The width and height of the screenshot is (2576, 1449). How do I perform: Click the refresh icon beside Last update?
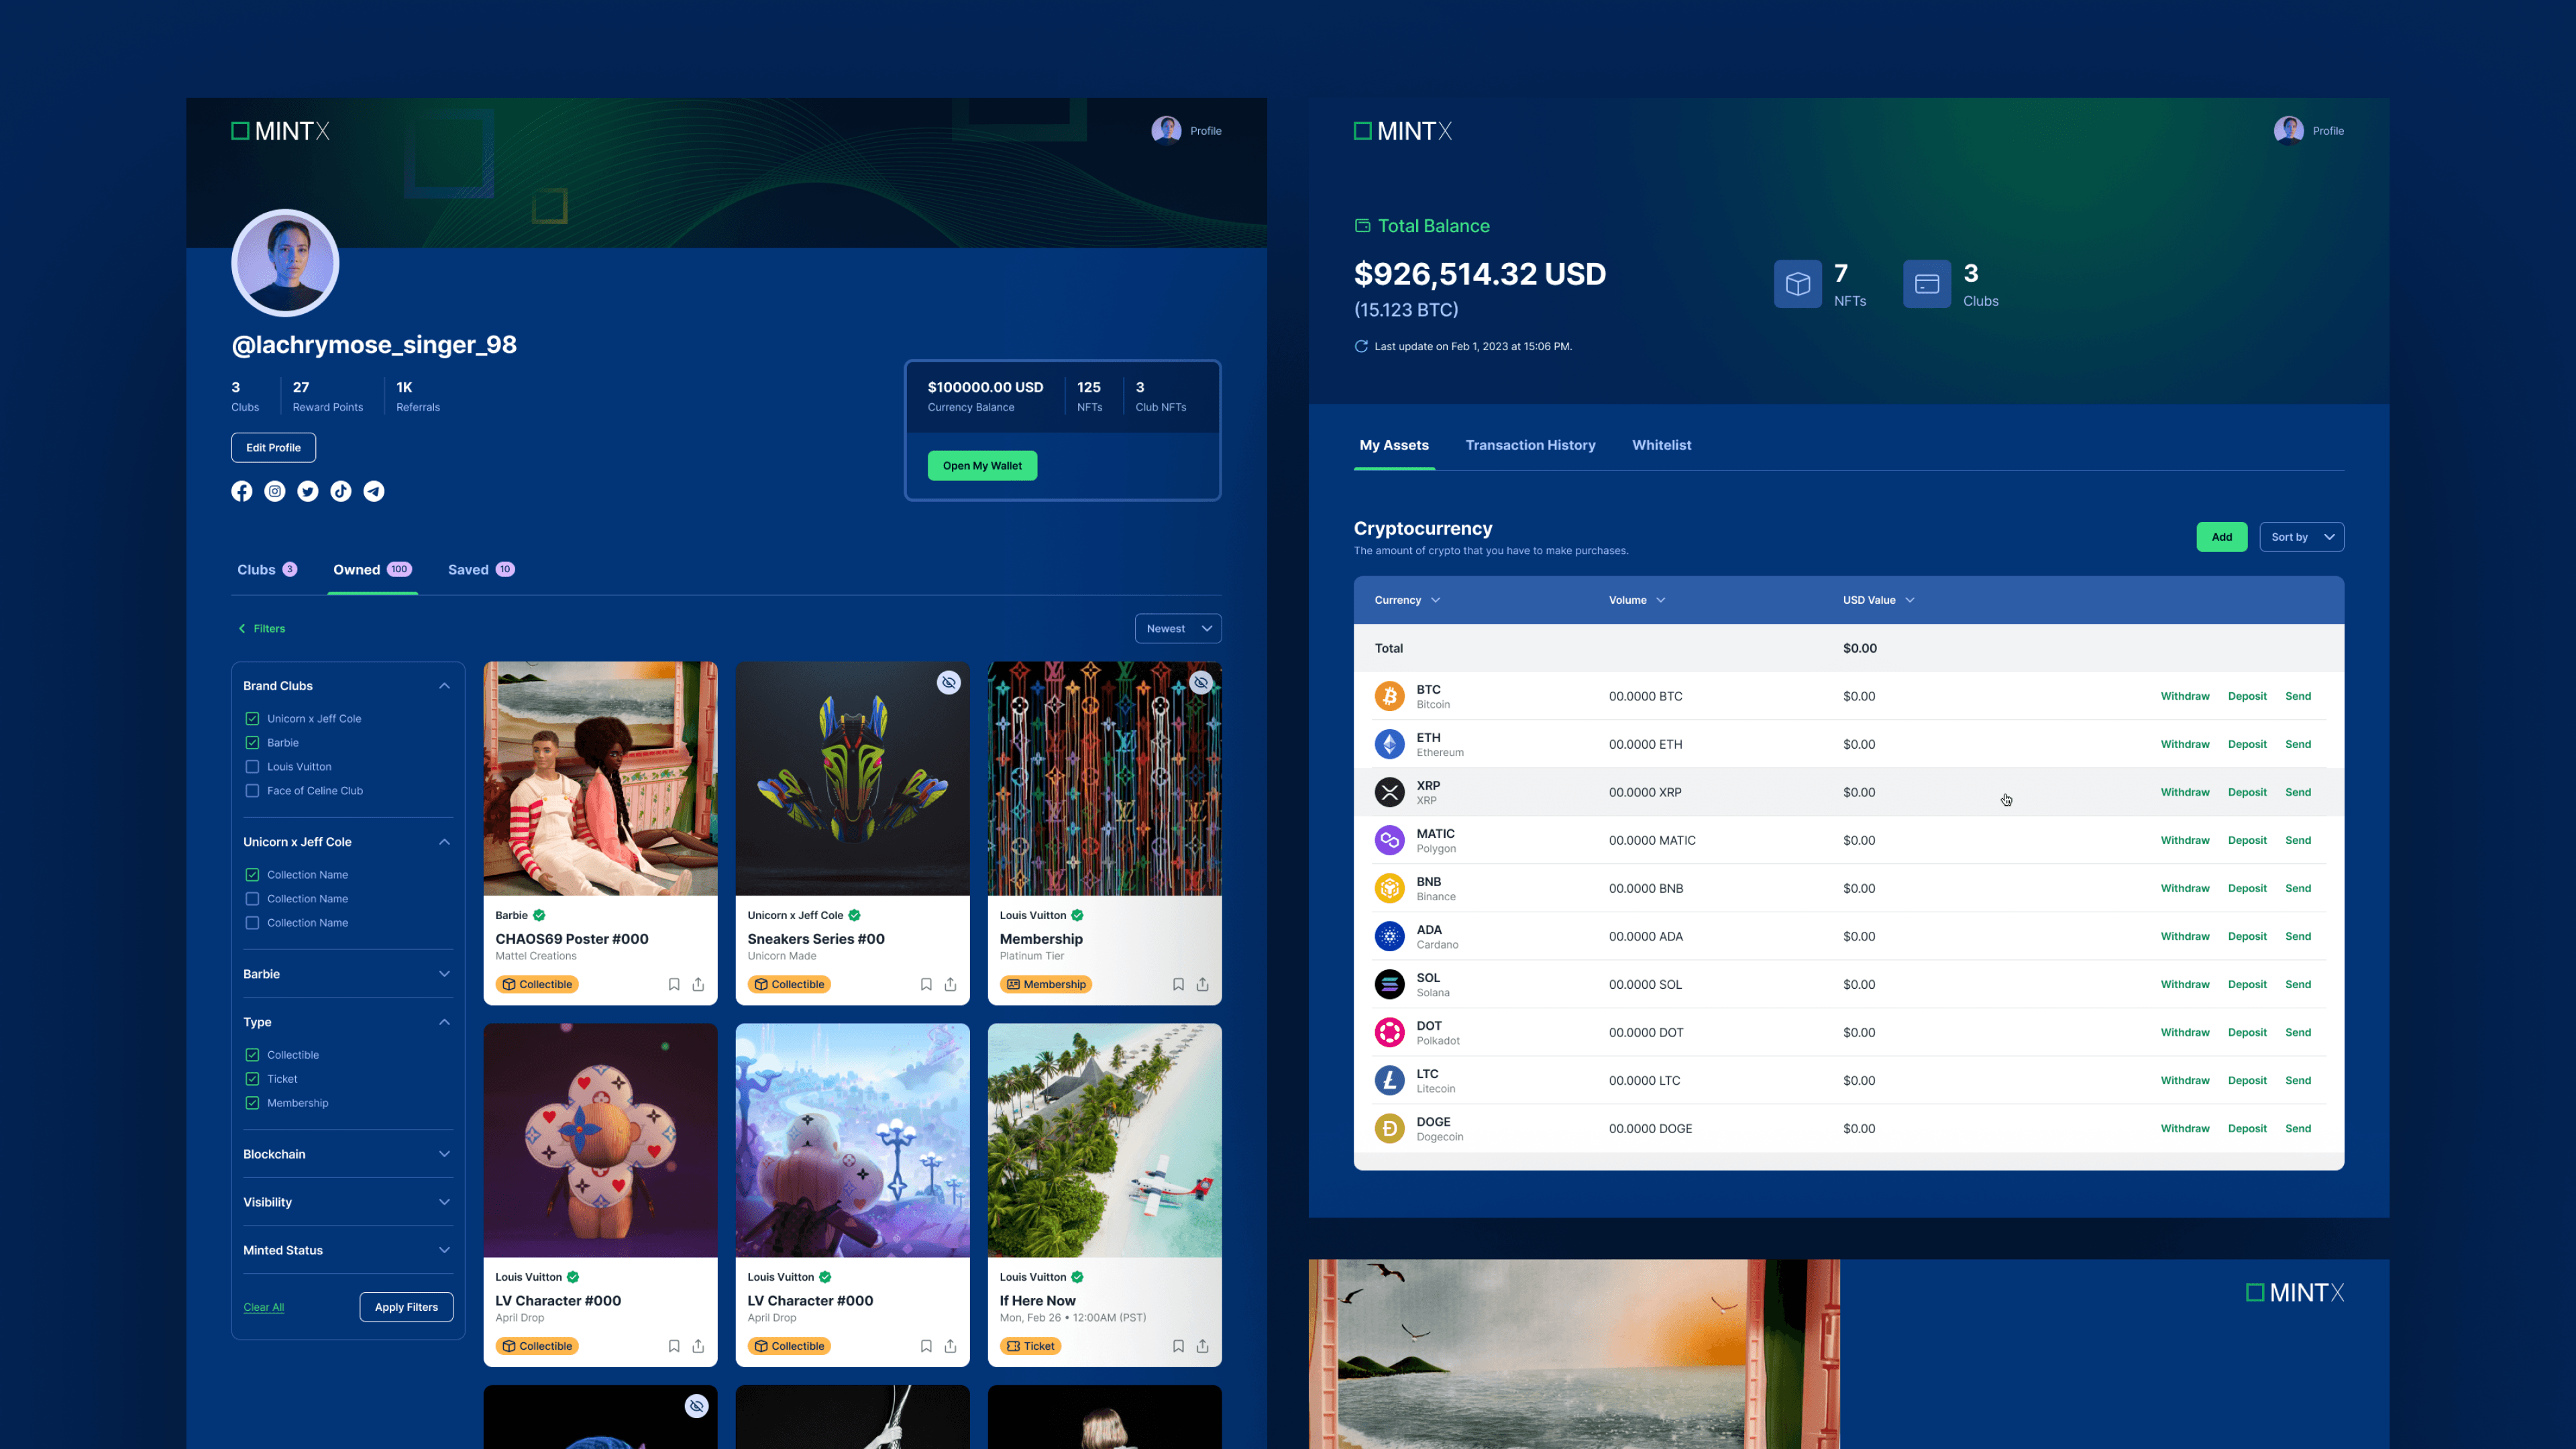(1361, 346)
